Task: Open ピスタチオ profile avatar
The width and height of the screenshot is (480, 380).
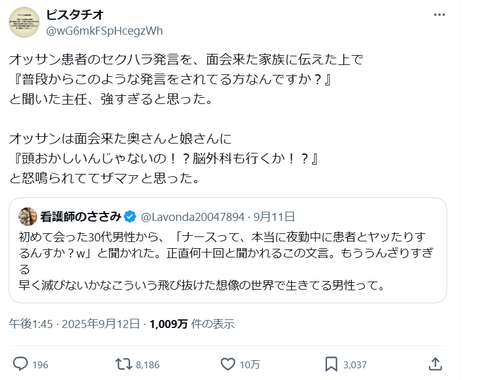Action: [24, 22]
